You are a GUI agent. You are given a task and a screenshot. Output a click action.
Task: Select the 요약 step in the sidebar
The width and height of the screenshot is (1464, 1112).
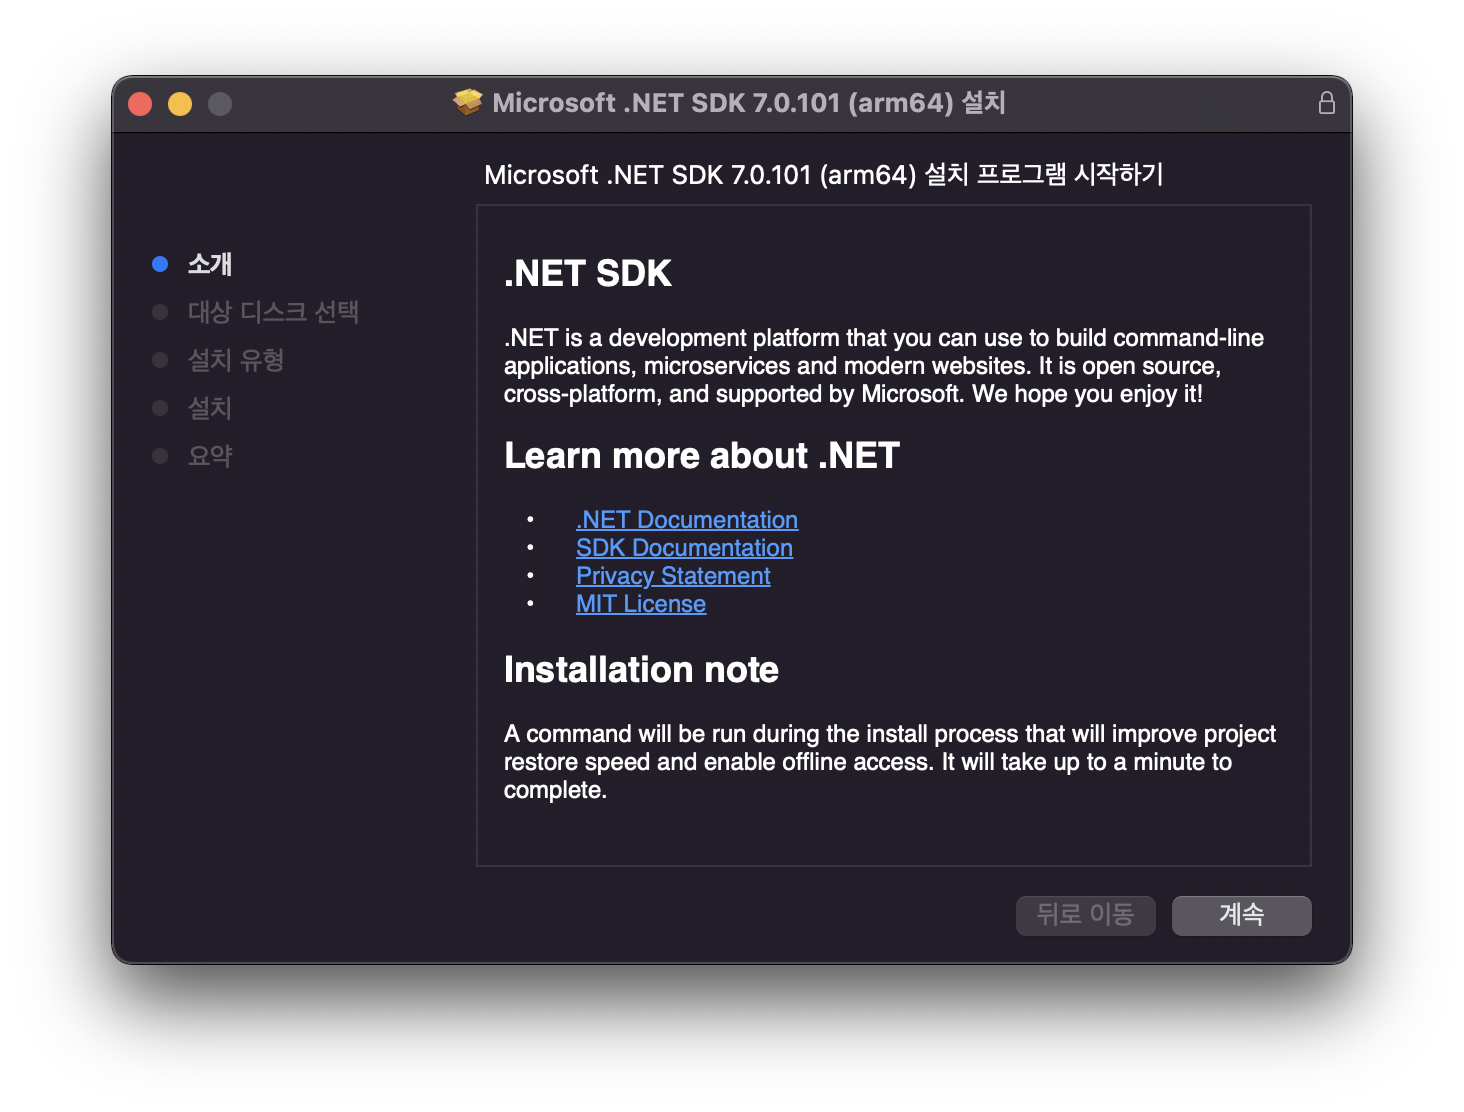point(210,456)
